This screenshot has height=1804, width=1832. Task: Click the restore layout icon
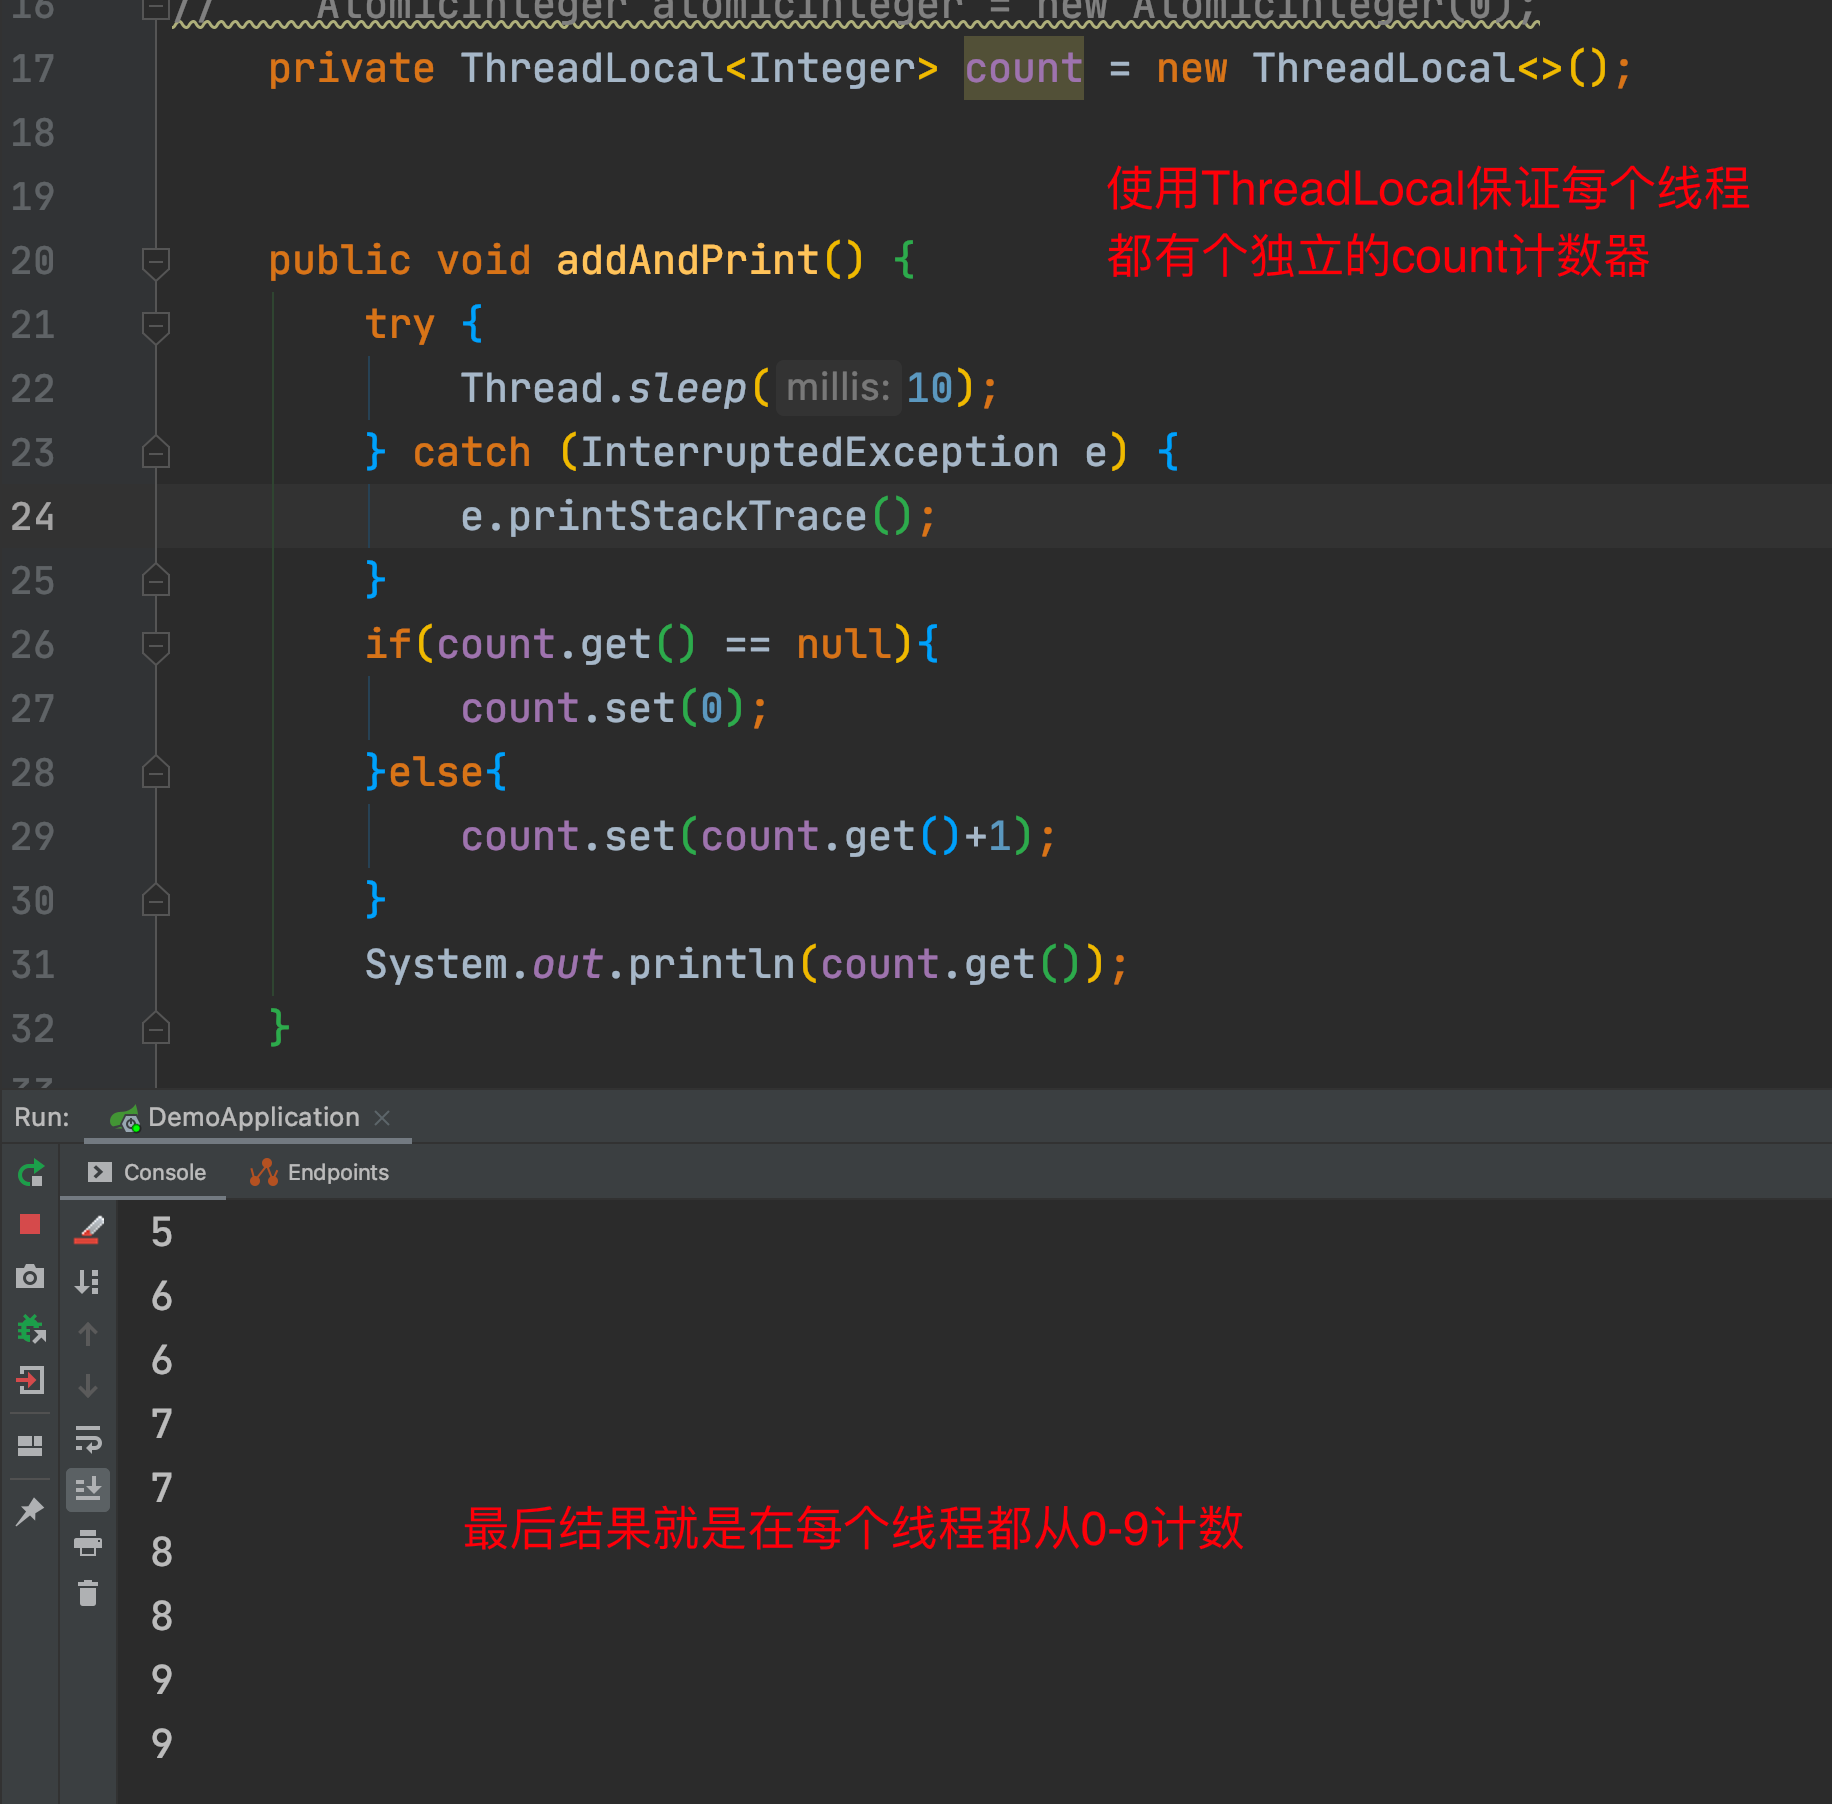(x=30, y=1445)
